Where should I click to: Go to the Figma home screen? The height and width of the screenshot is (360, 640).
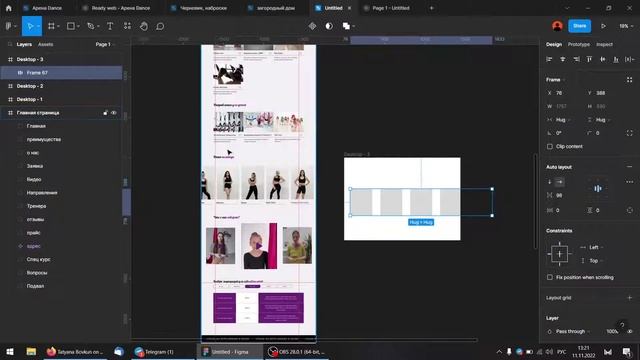tap(8, 8)
